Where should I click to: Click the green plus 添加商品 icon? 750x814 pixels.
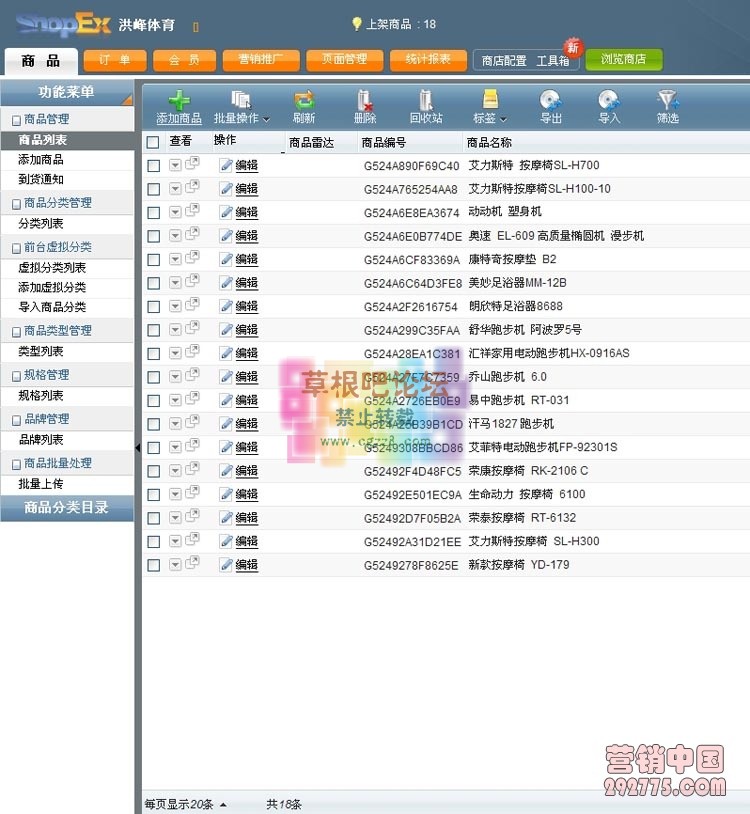tap(178, 100)
